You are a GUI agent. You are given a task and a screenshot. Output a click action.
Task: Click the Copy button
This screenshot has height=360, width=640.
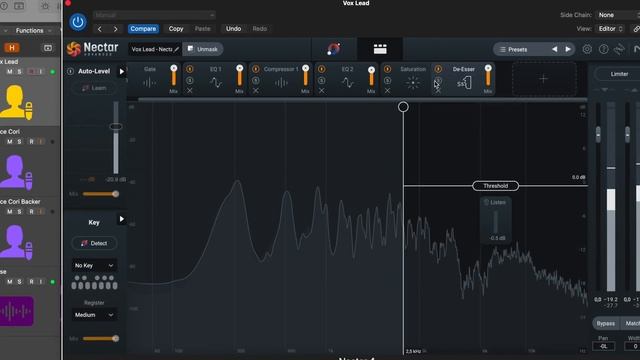176,29
